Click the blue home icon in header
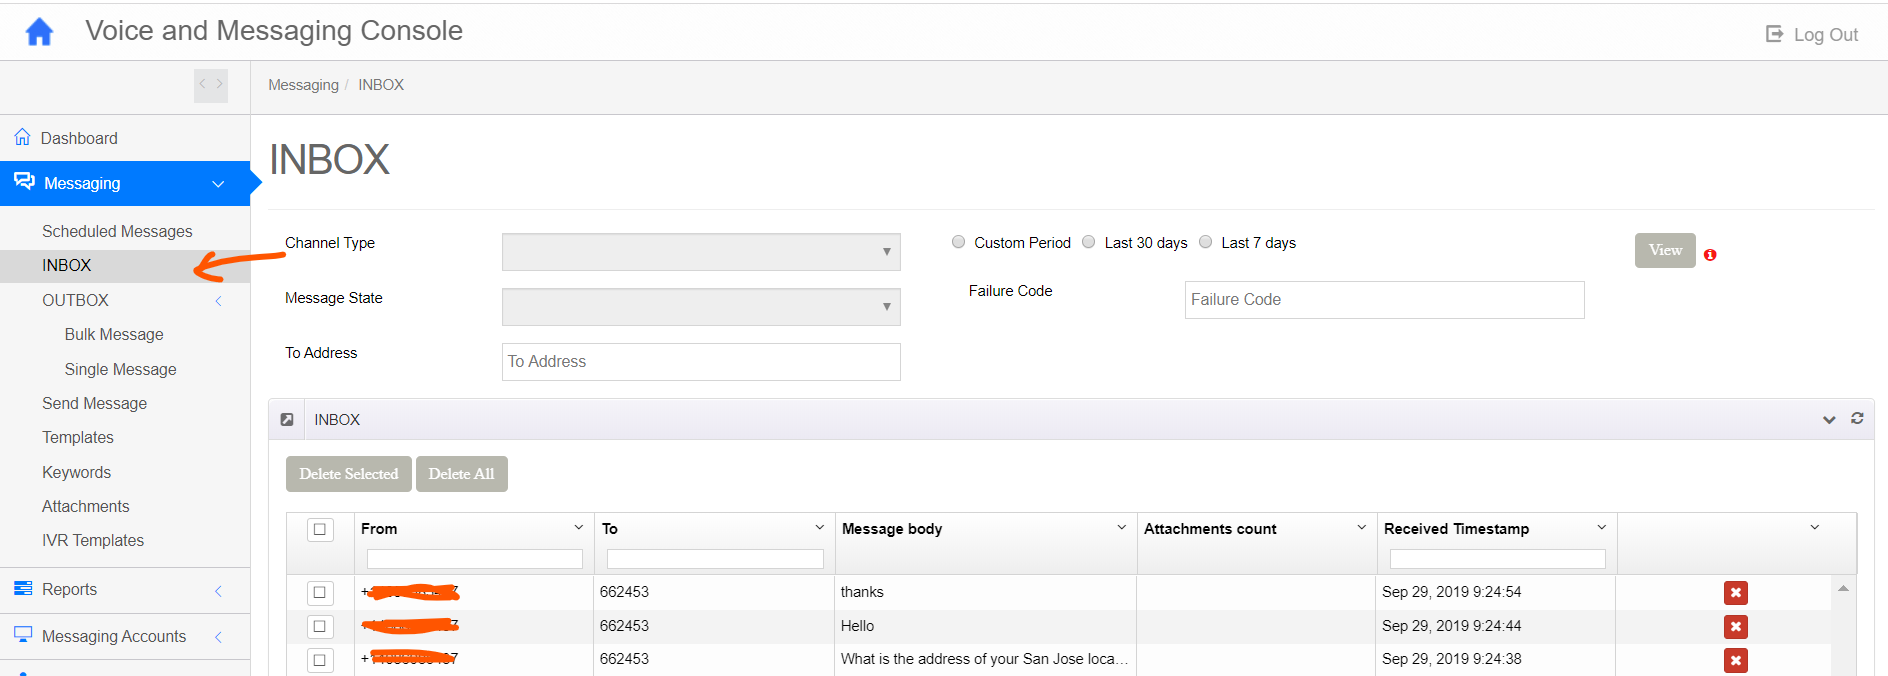 click(x=39, y=32)
